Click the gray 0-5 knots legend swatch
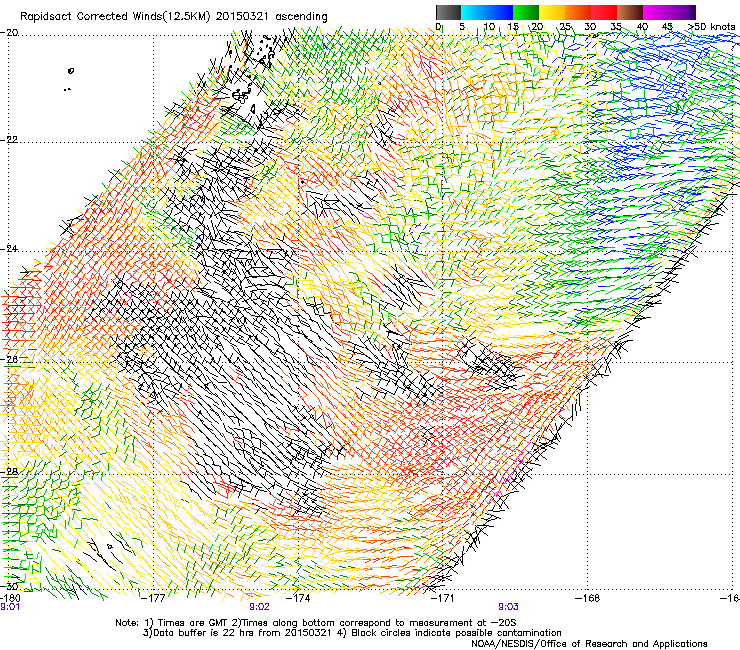The image size is (740, 650). (448, 12)
